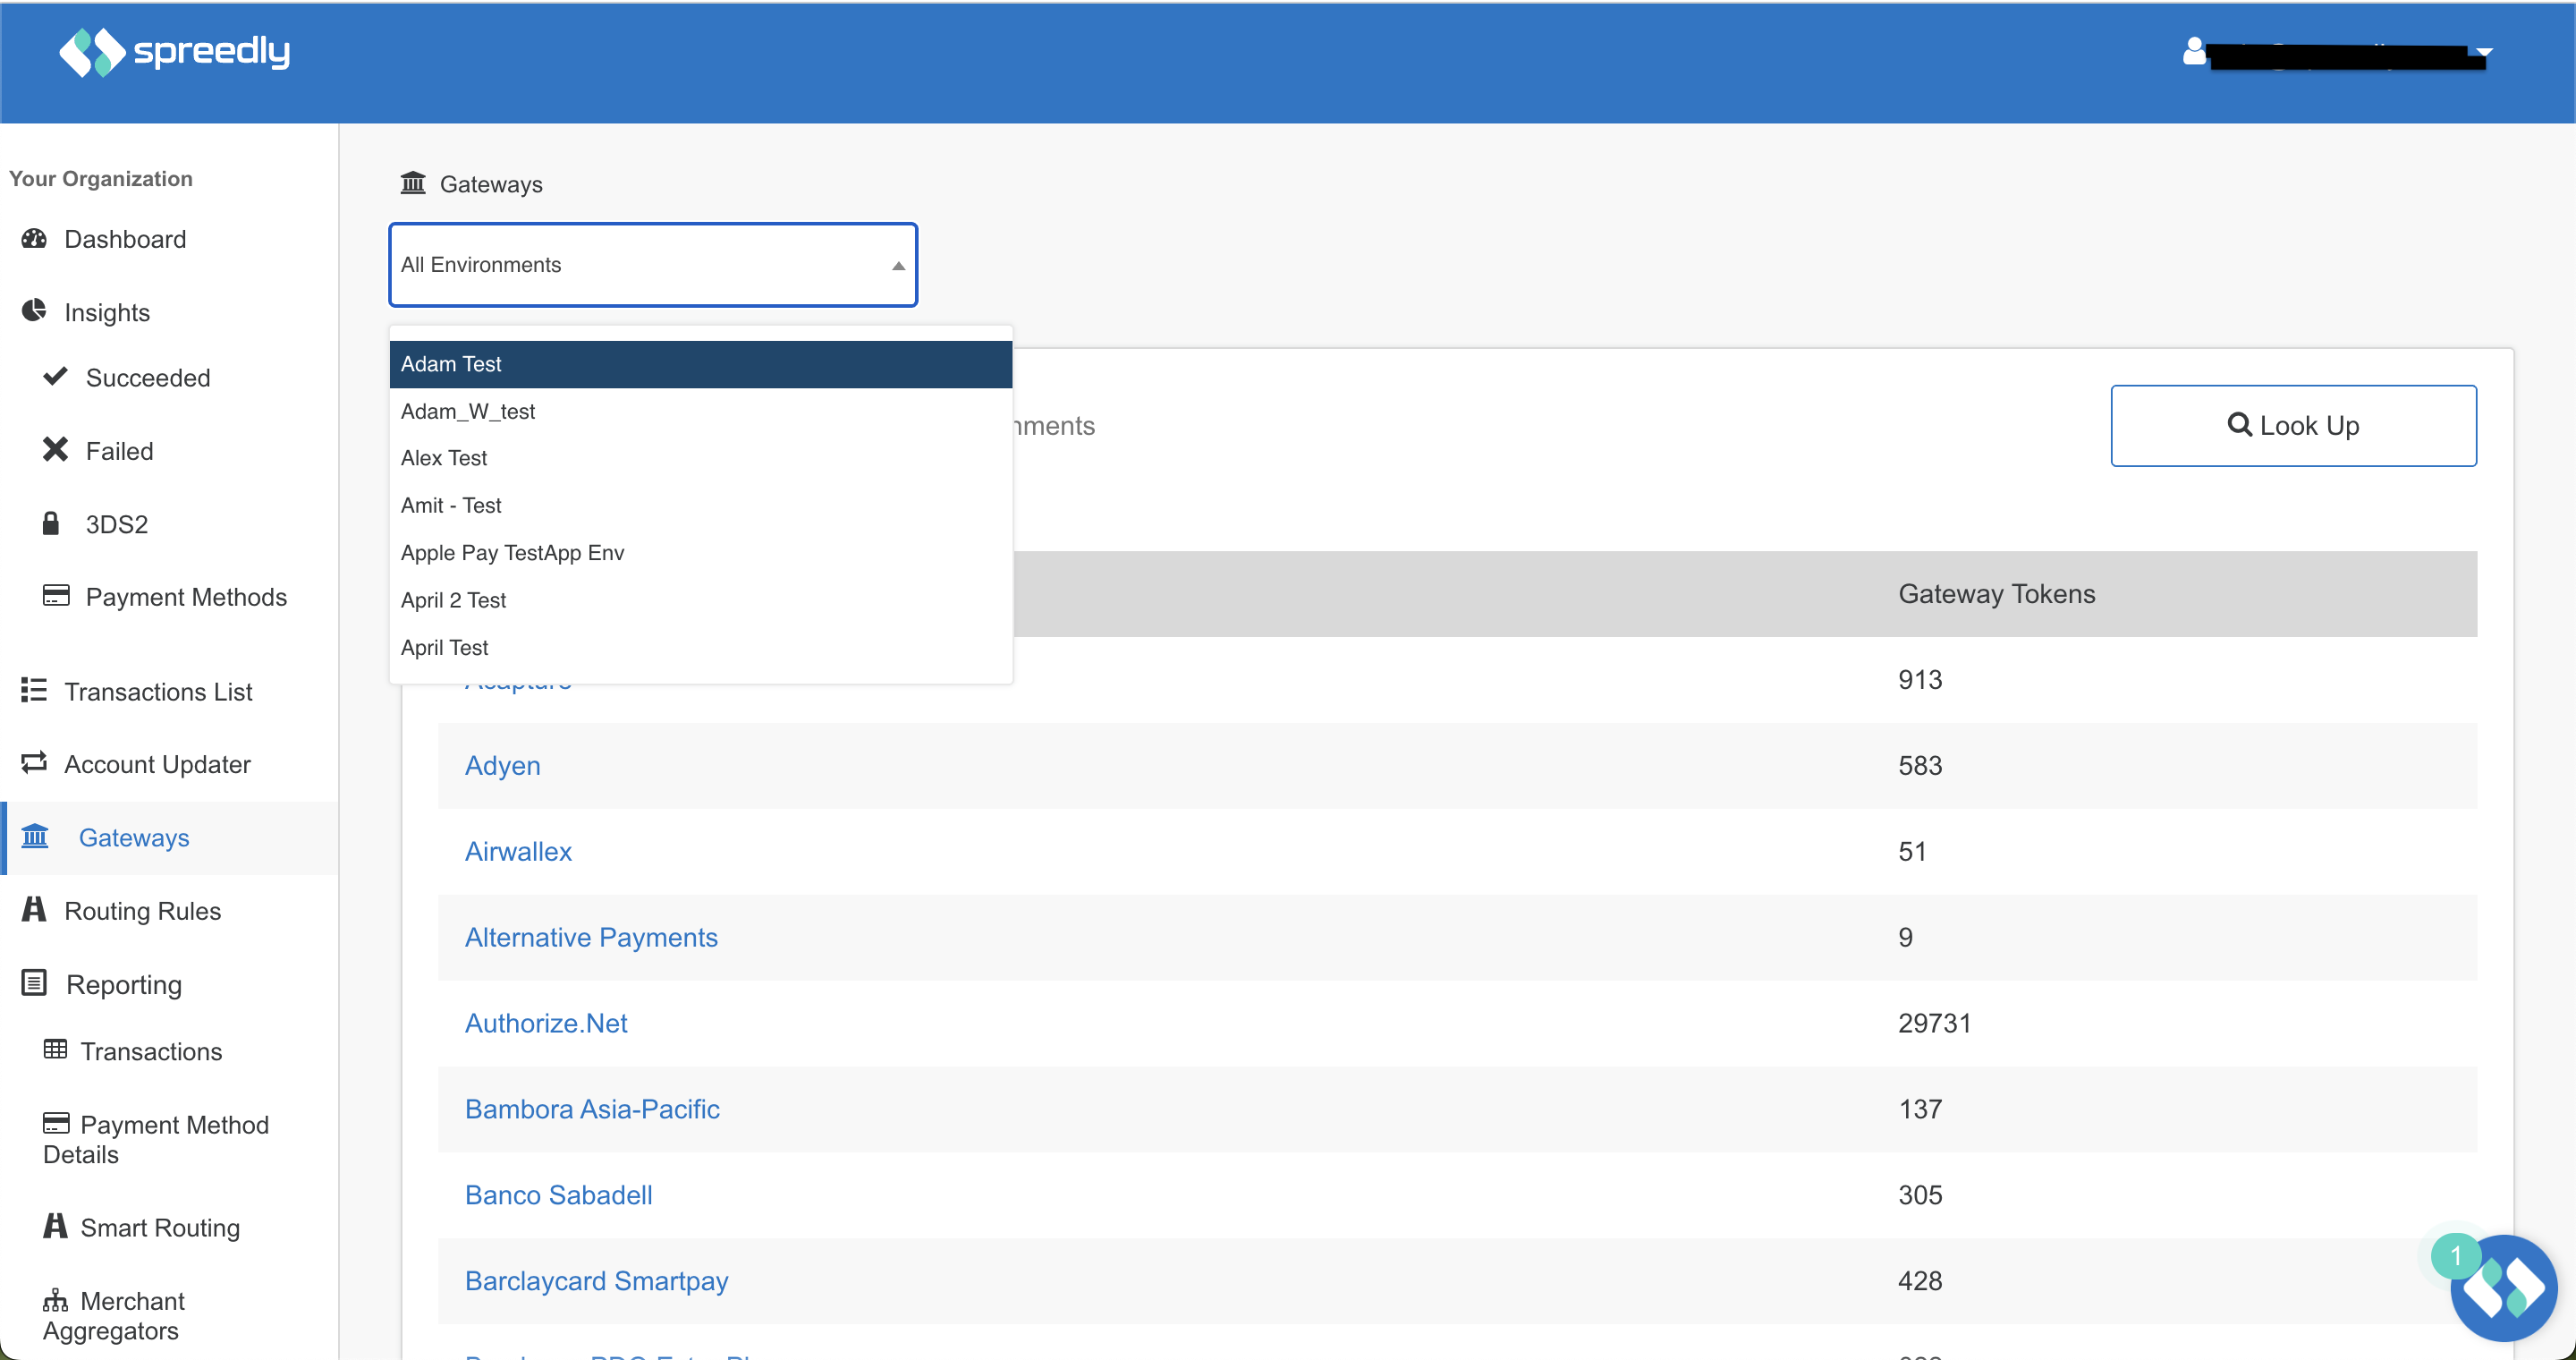Open Payment Methods in sidebar
Screen dimensions: 2576x1360
tap(186, 597)
